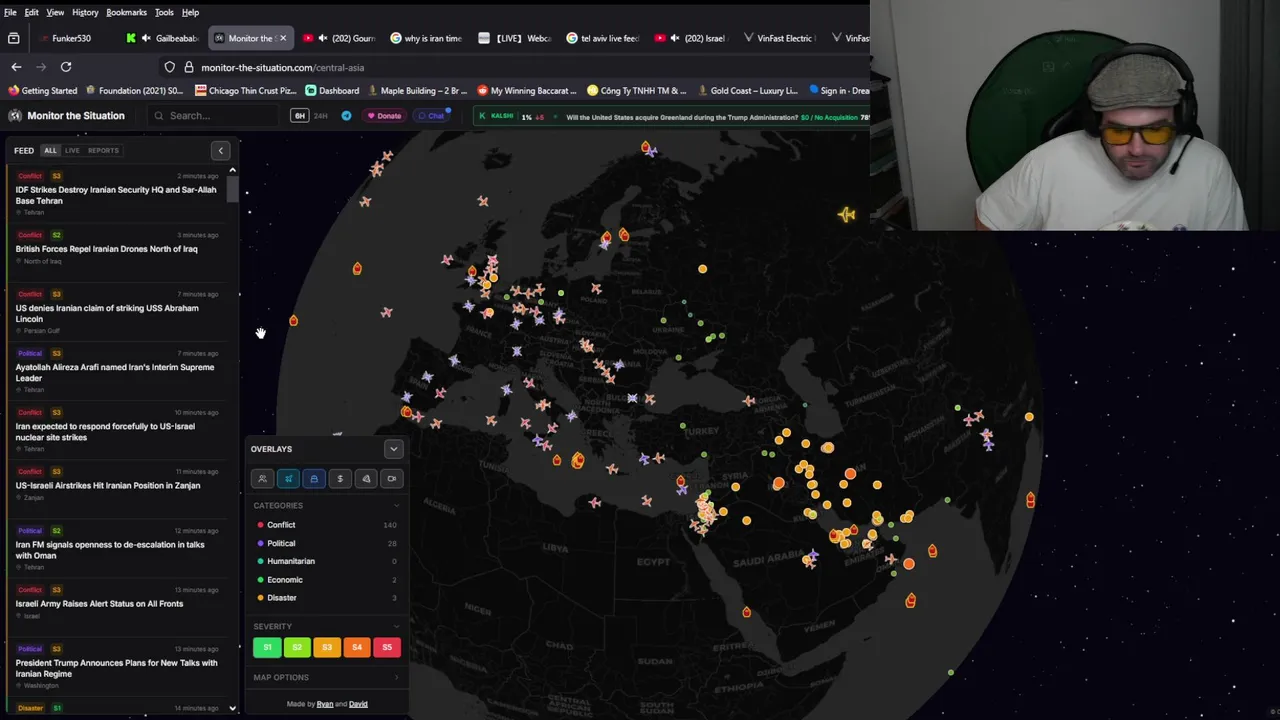Image resolution: width=1280 pixels, height=720 pixels.
Task: Click the search magnifier icon
Action: [x=158, y=116]
